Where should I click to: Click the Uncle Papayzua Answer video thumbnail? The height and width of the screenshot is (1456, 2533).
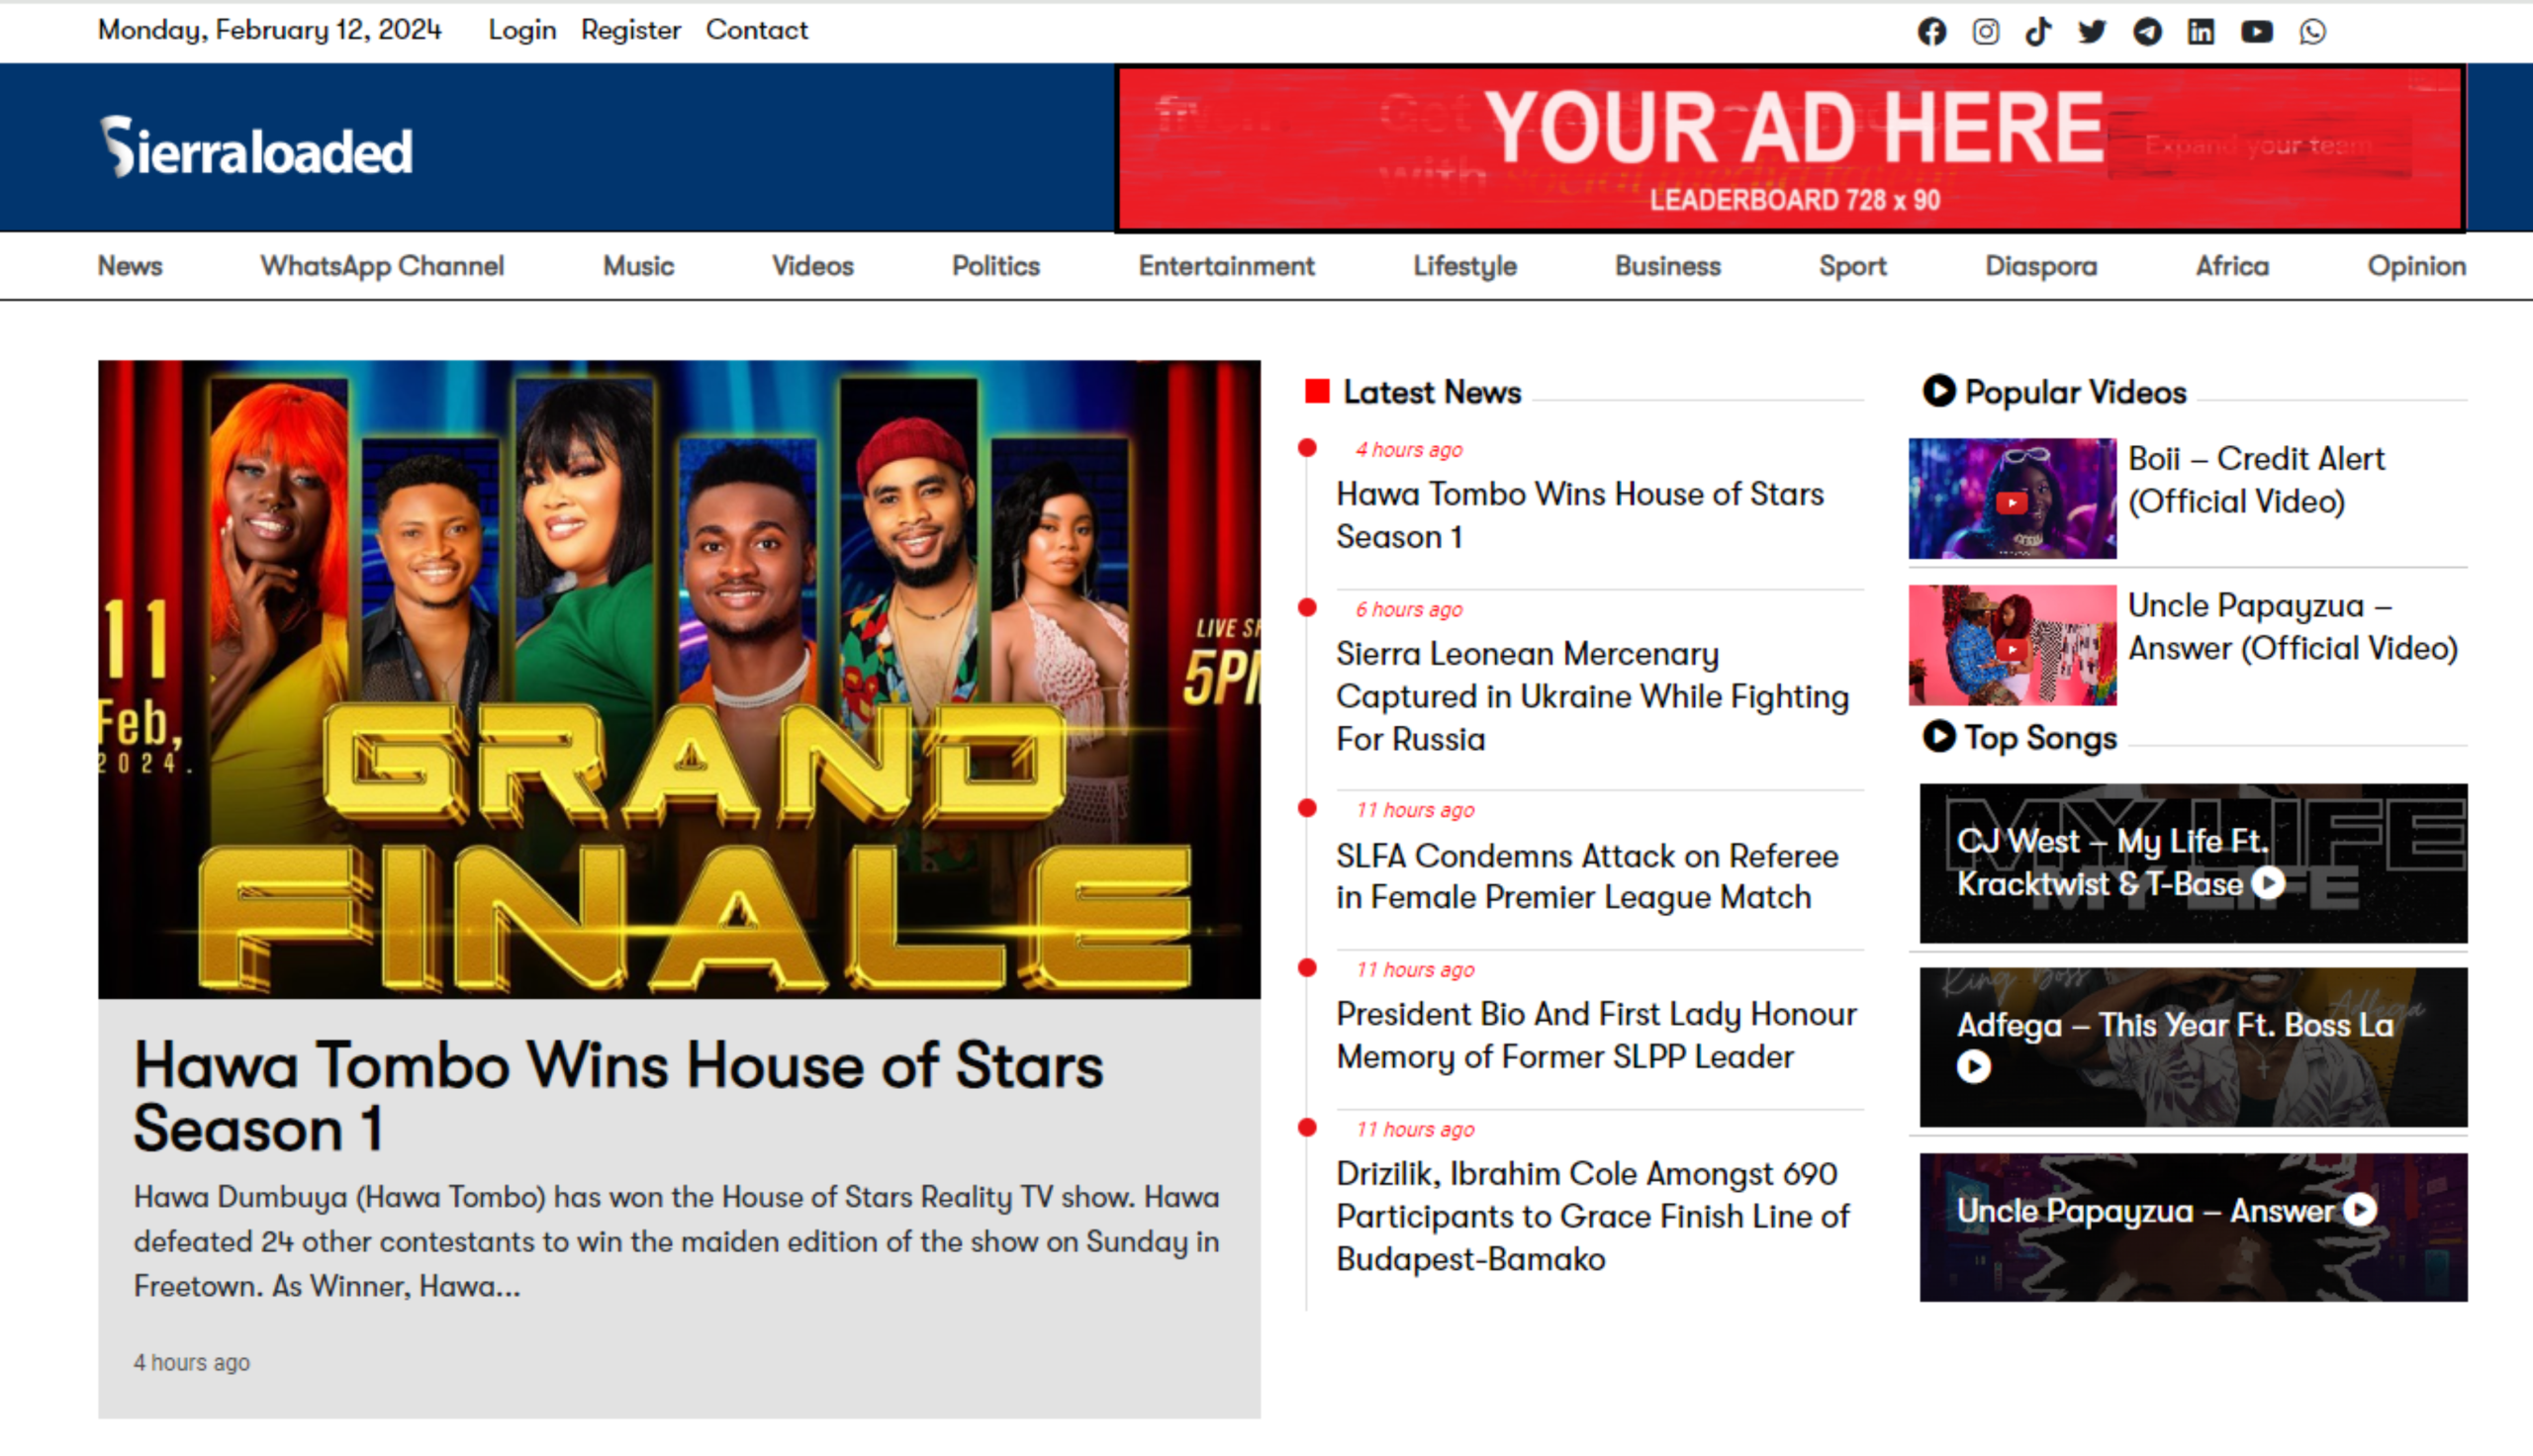click(x=2012, y=645)
